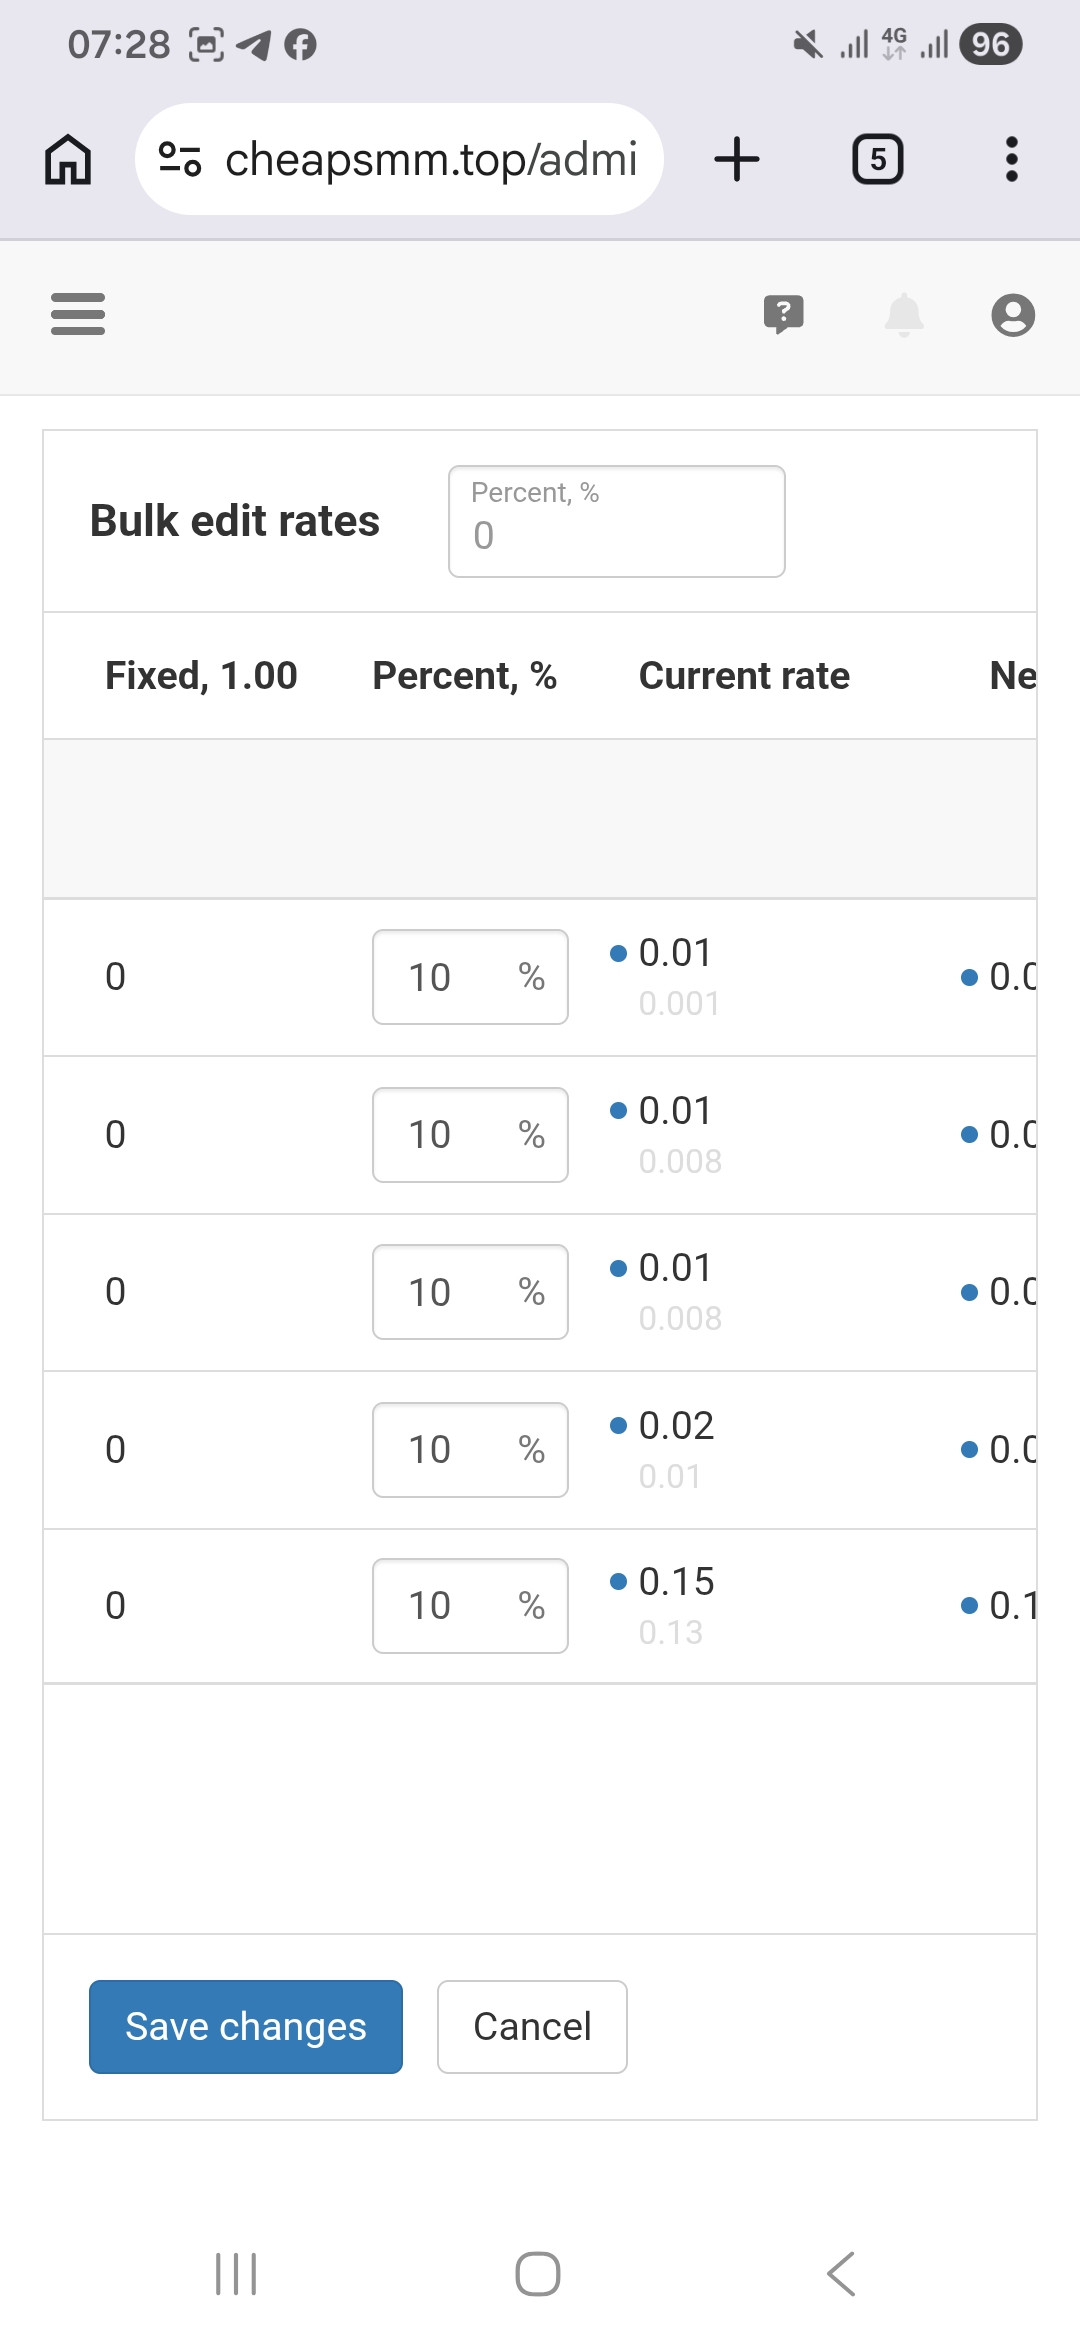The image size is (1080, 2340).
Task: Open the tab switcher showing 5 tabs
Action: click(877, 159)
